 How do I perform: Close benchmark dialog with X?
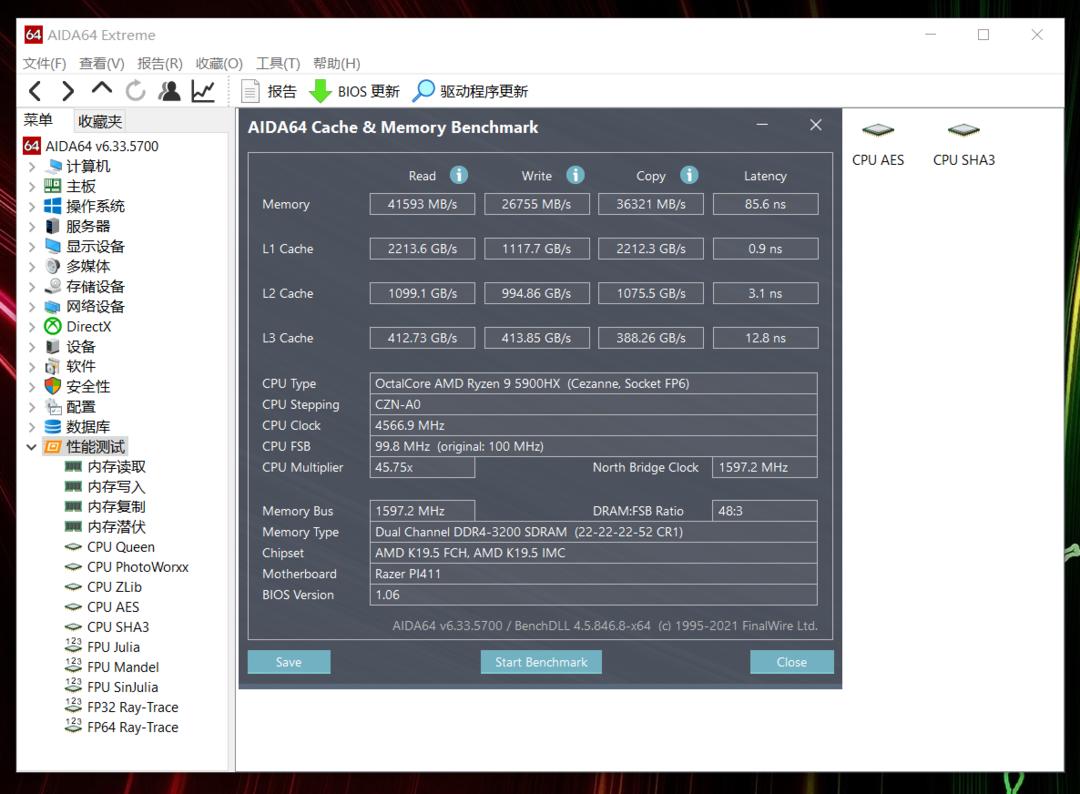(x=816, y=125)
